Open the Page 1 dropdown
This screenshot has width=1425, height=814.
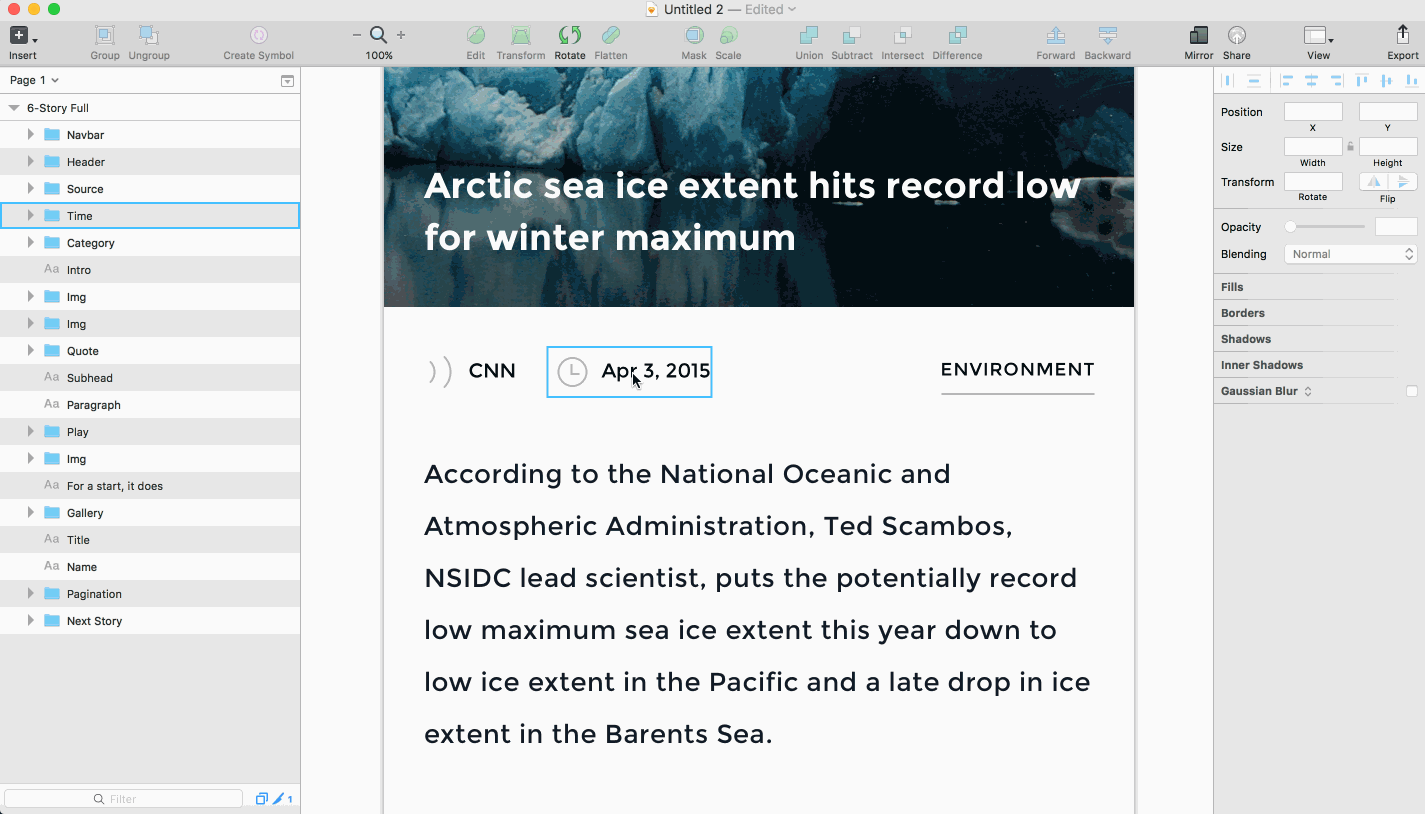click(34, 80)
